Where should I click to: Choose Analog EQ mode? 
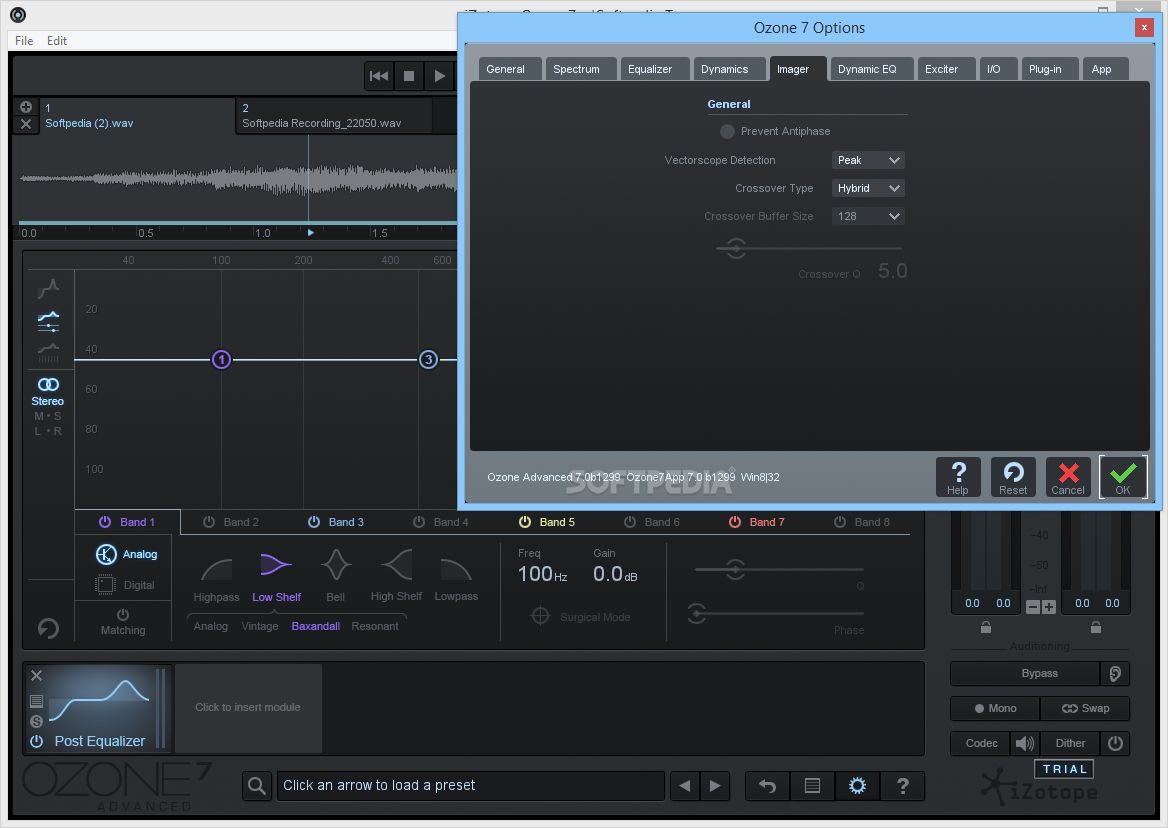click(127, 554)
